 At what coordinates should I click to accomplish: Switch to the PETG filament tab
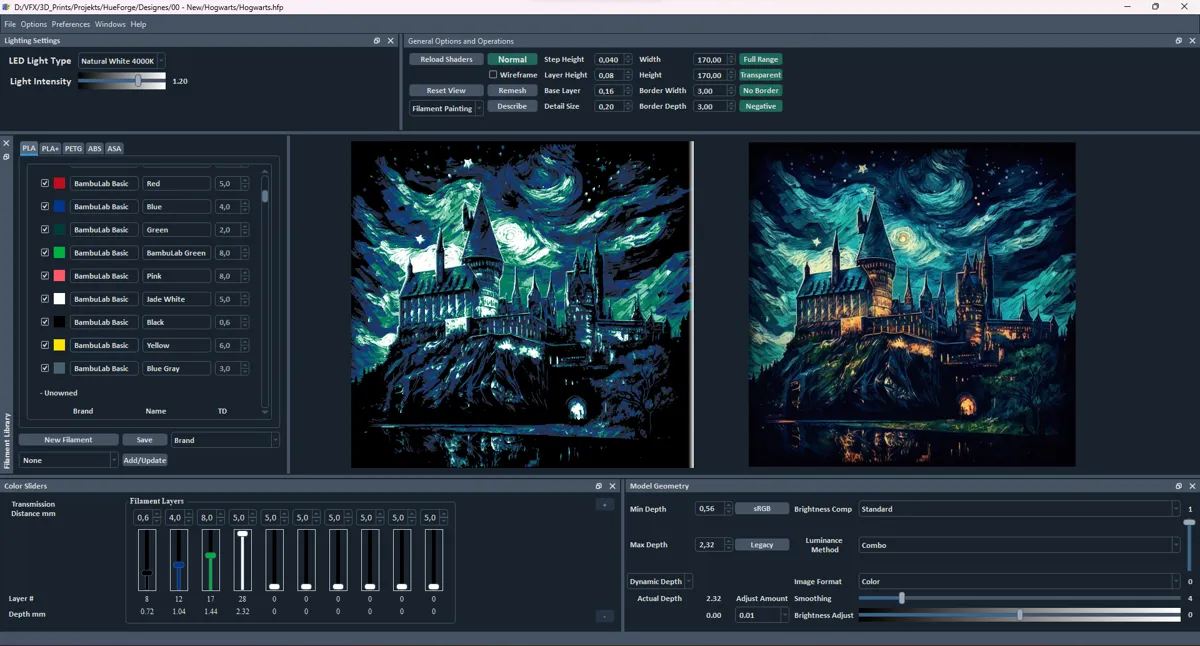(x=73, y=149)
